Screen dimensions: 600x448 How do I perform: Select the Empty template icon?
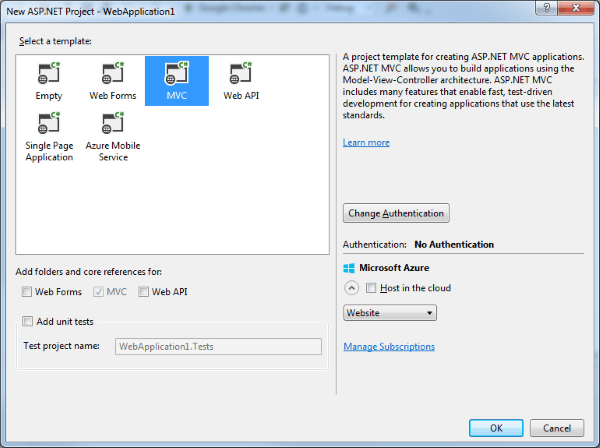click(x=49, y=73)
